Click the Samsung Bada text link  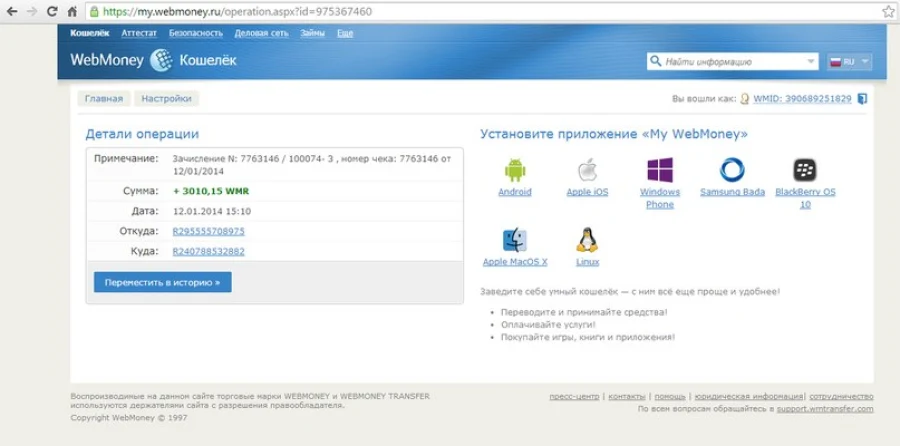coord(732,192)
